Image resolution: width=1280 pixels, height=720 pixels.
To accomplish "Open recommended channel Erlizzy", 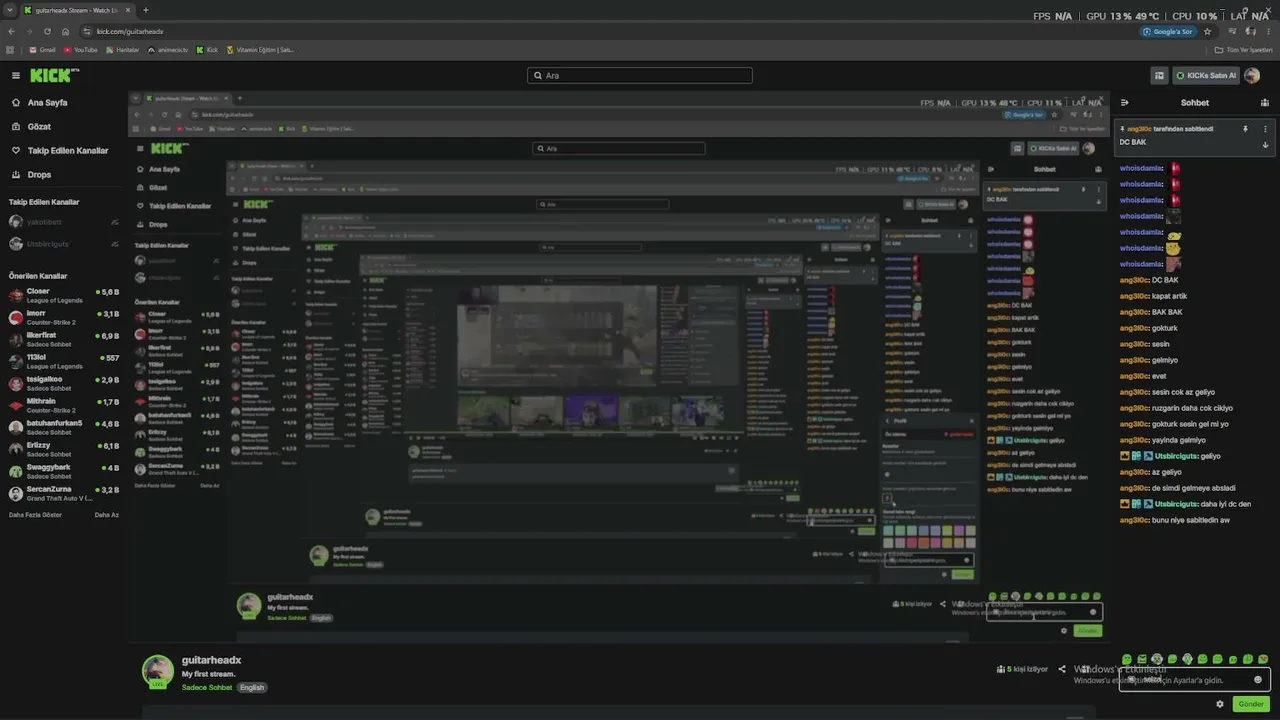I will pyautogui.click(x=64, y=449).
